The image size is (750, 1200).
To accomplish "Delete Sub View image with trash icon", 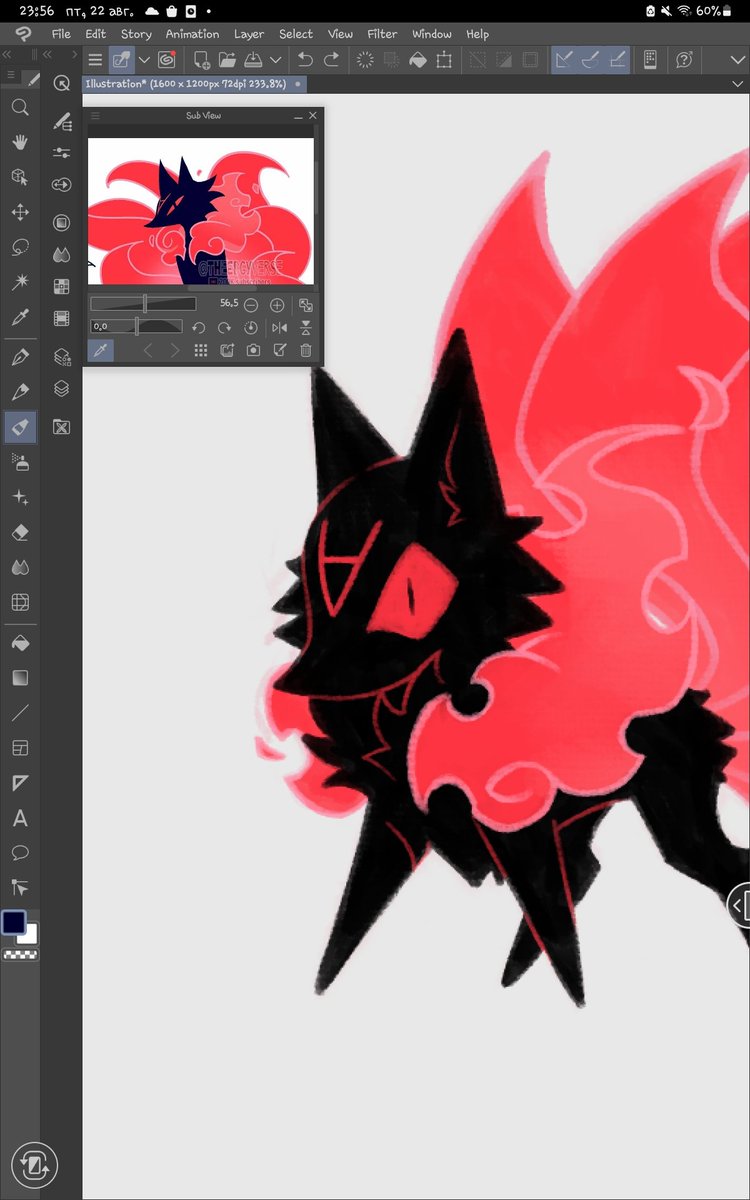I will (x=306, y=350).
